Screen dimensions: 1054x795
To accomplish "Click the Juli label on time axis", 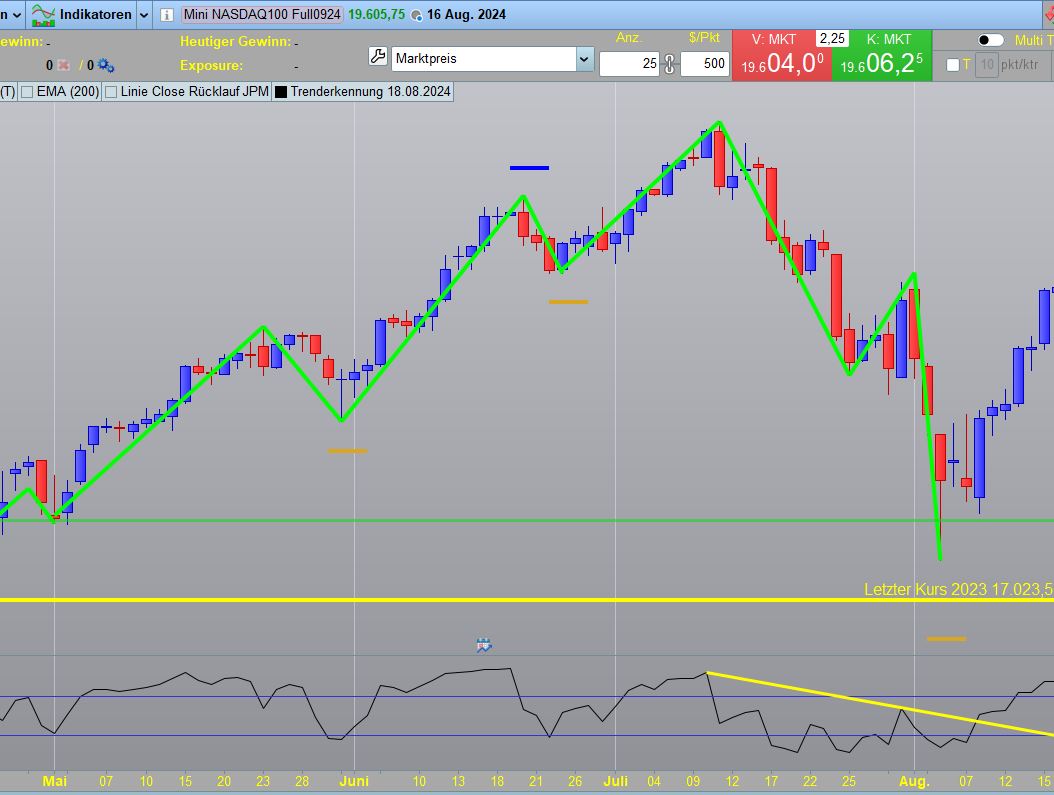I will tap(616, 781).
